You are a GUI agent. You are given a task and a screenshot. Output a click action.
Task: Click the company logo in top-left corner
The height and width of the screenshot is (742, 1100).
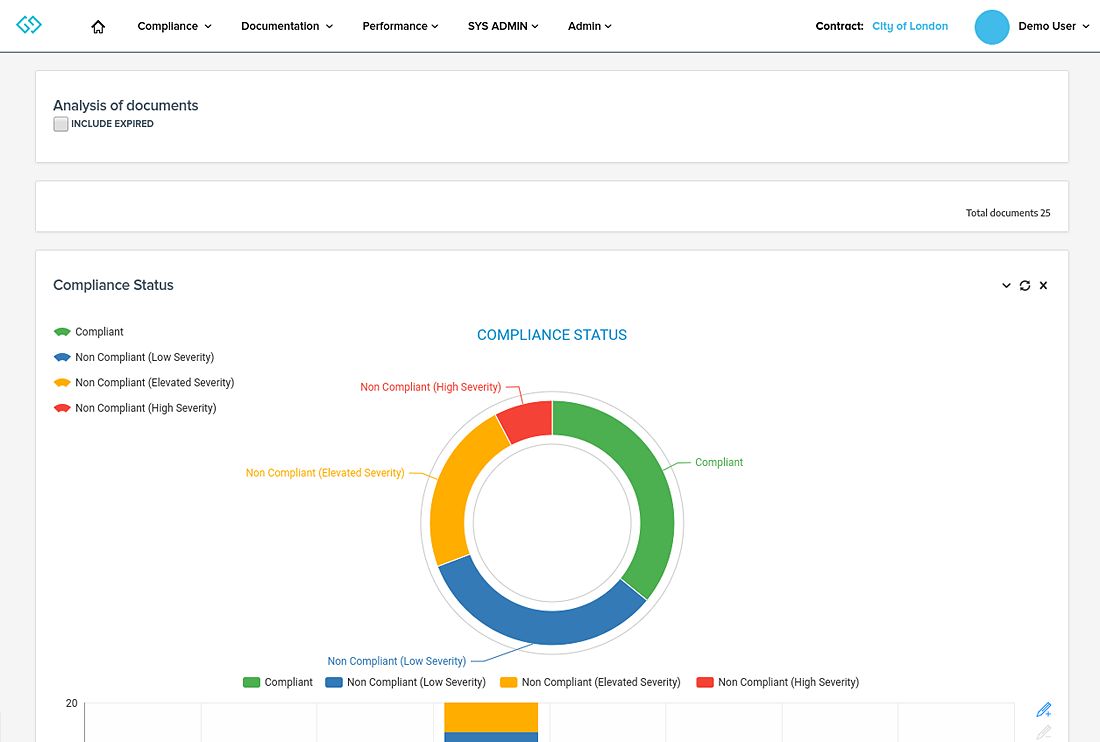coord(29,25)
